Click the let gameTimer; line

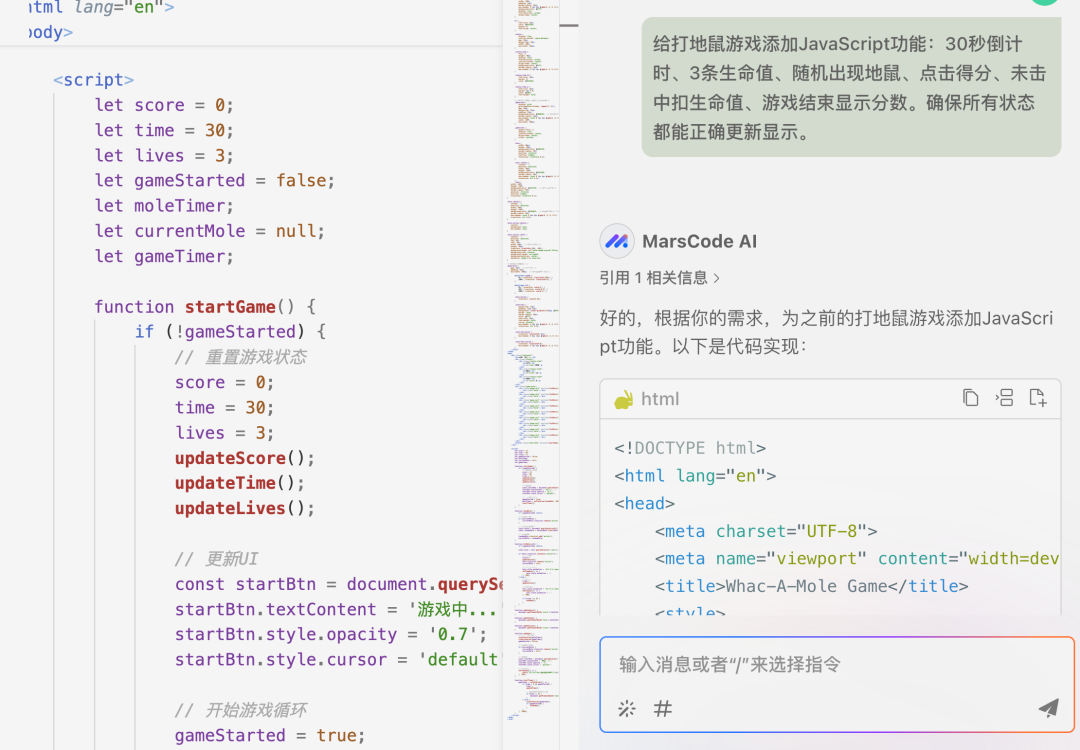click(164, 256)
